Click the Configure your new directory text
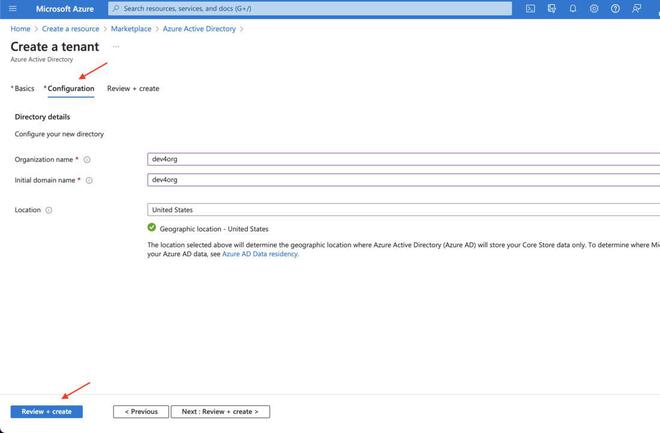This screenshot has height=433, width=660. tap(59, 134)
